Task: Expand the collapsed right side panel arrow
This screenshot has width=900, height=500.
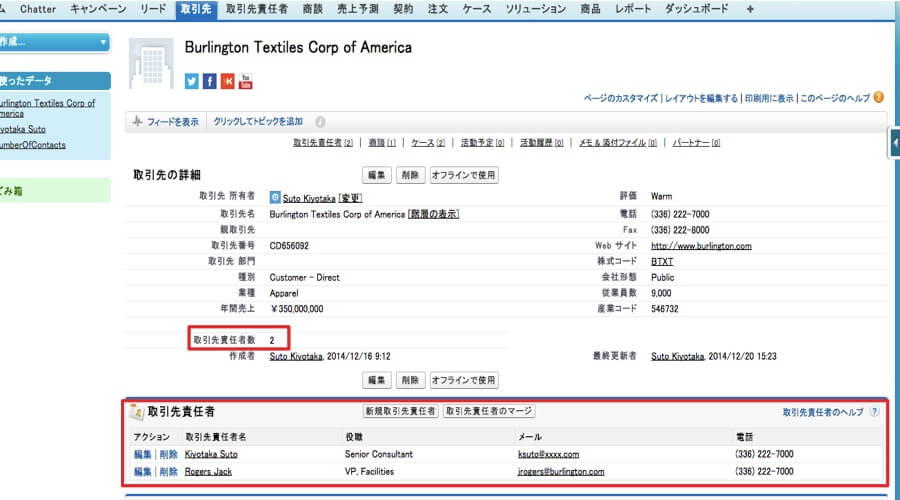Action: pyautogui.click(x=894, y=145)
